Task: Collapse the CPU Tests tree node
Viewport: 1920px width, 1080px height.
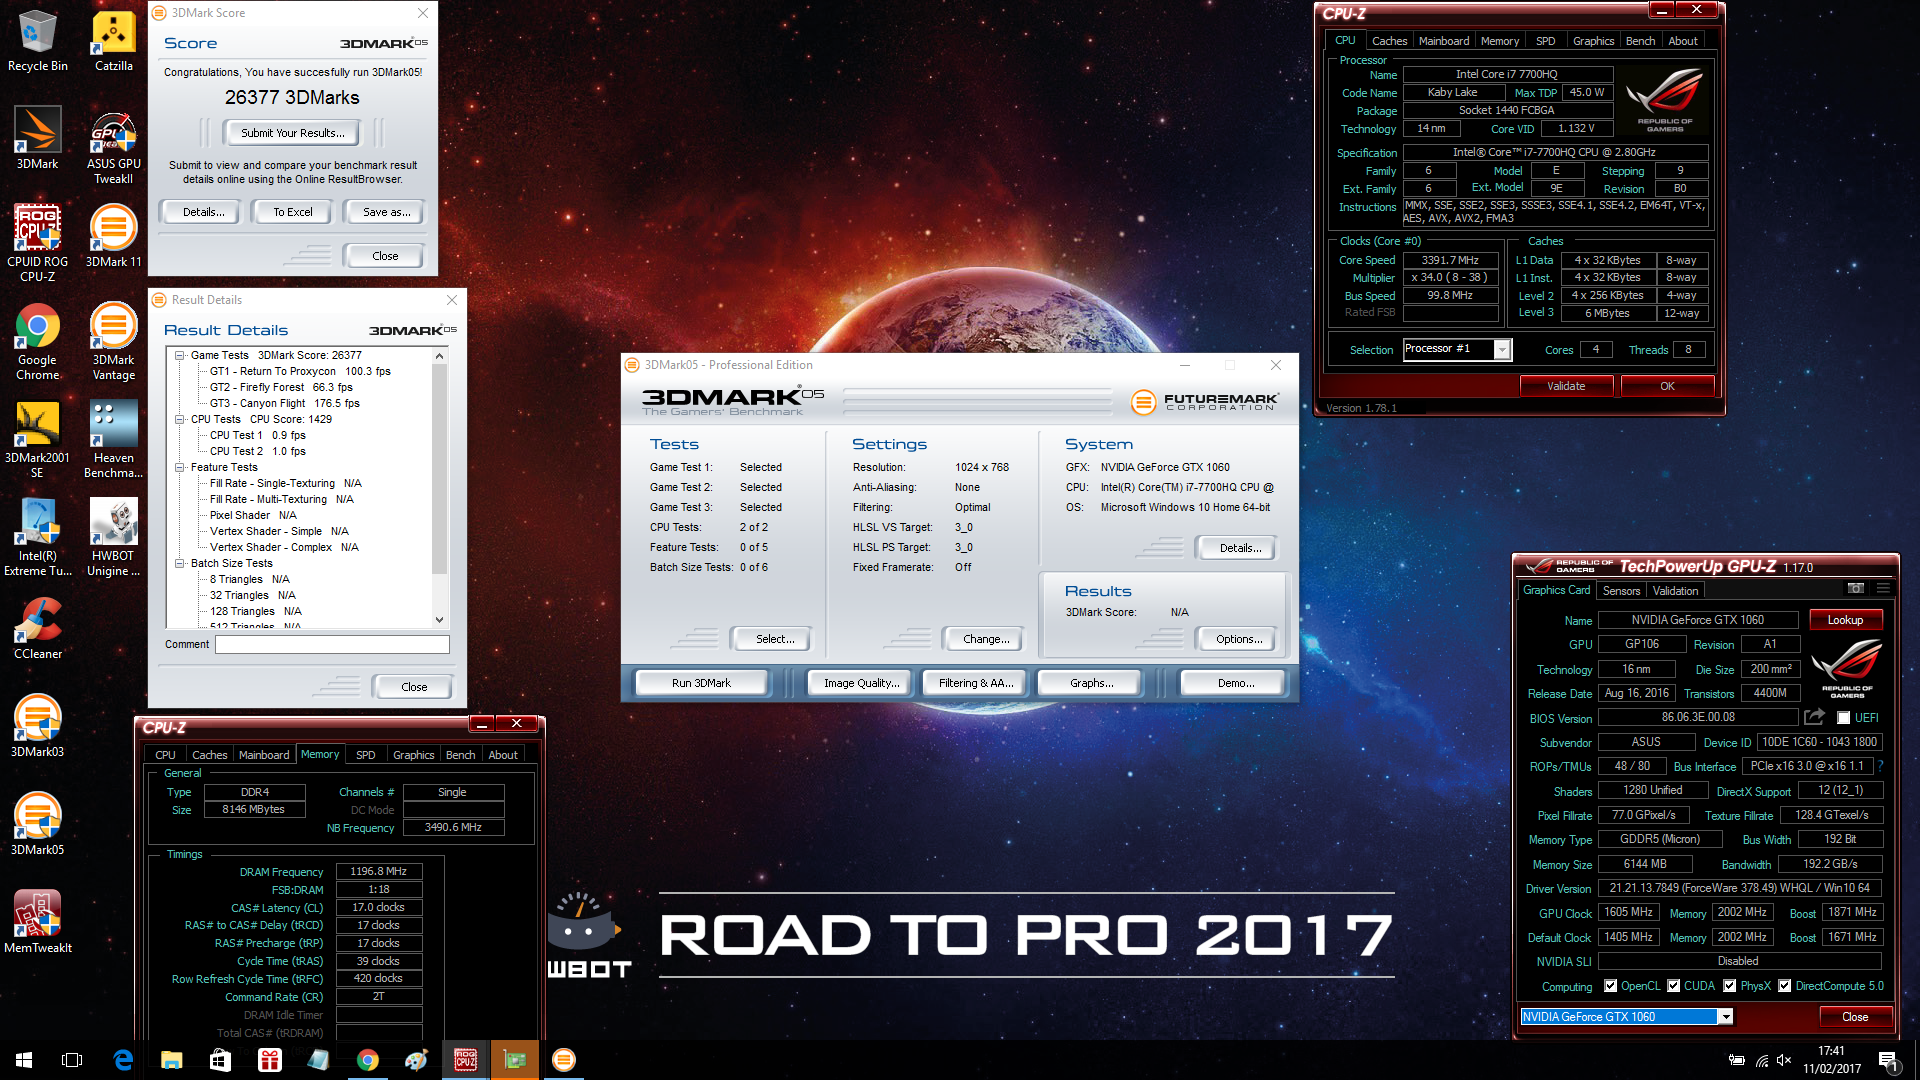Action: point(179,419)
